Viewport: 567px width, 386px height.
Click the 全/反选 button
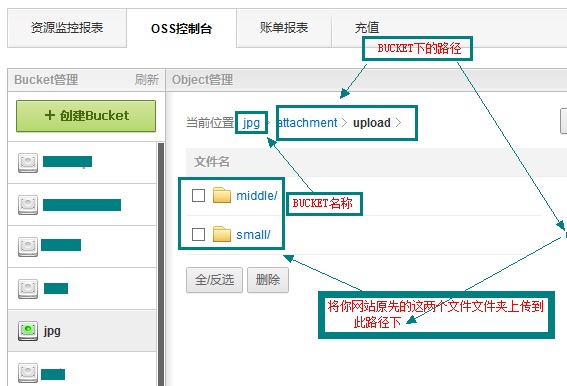pyautogui.click(x=214, y=280)
